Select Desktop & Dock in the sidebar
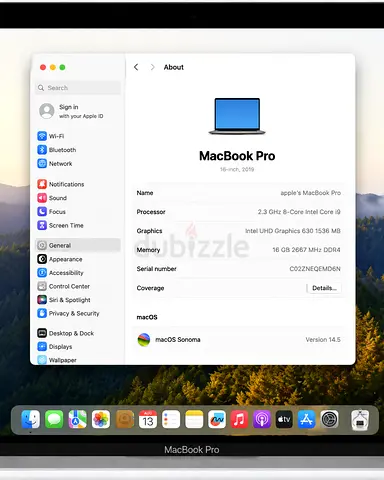This screenshot has width=384, height=480. [x=66, y=333]
